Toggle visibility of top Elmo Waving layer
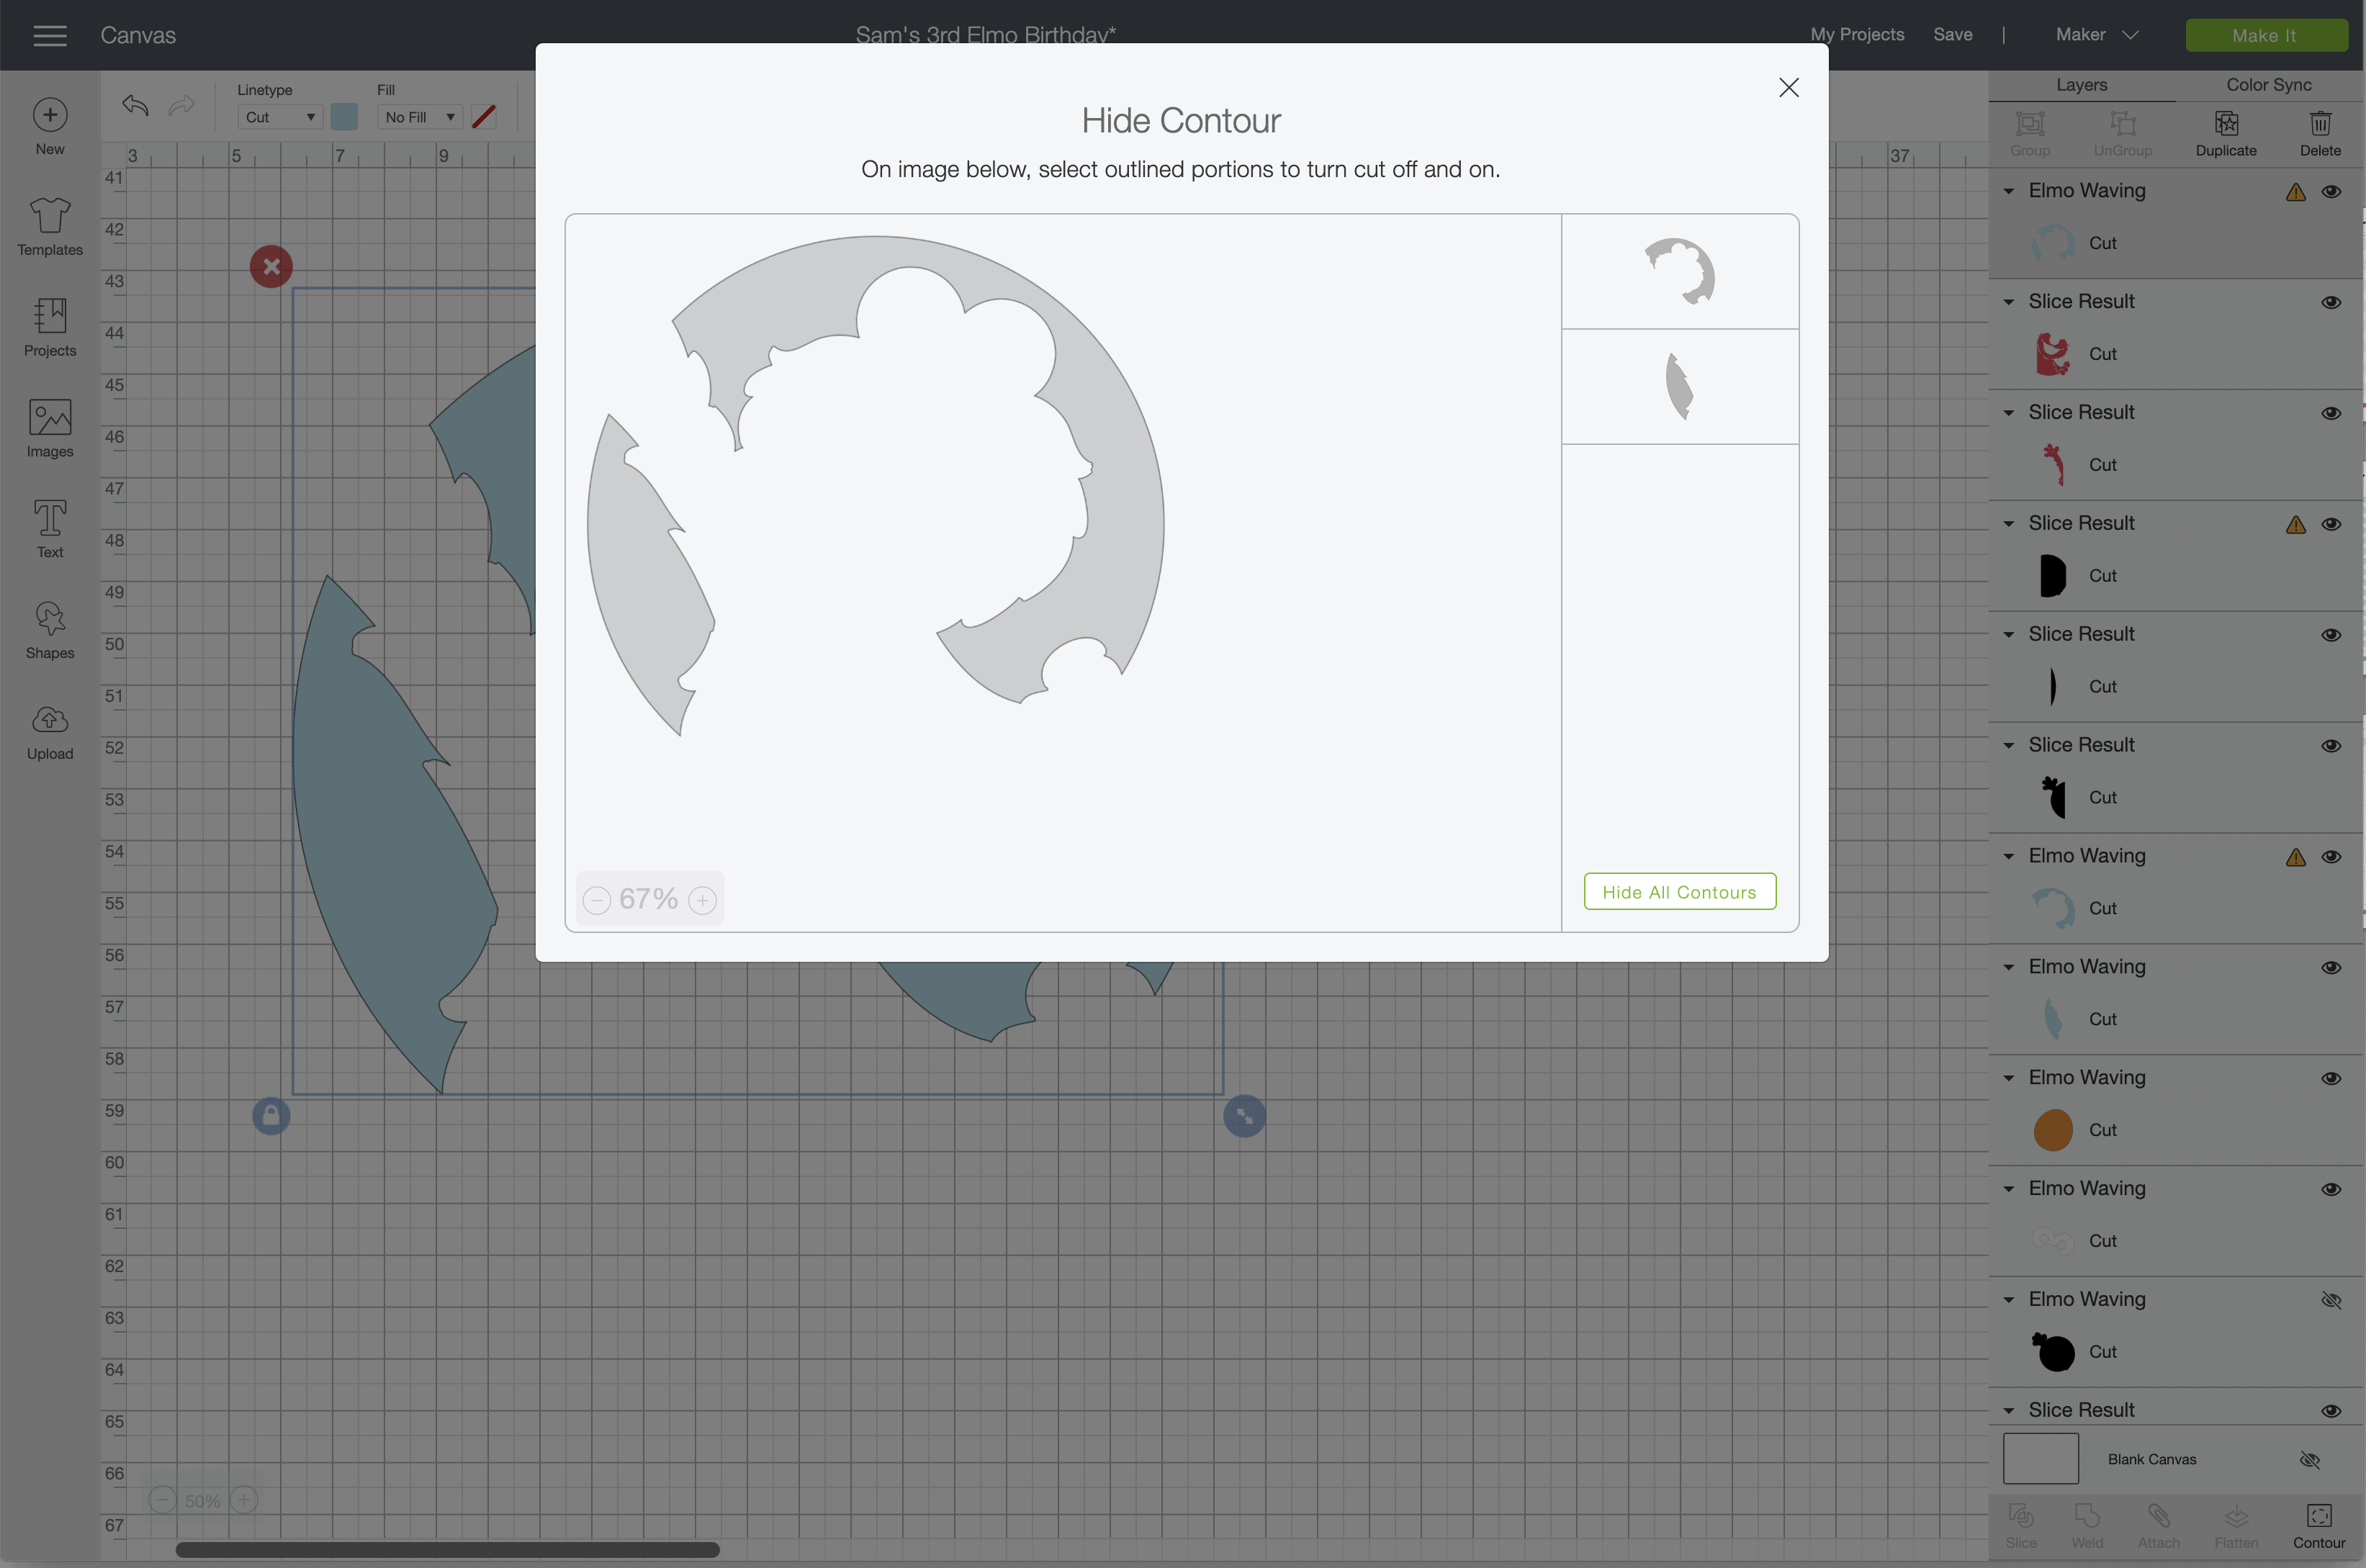The width and height of the screenshot is (2366, 1568). pos(2330,191)
